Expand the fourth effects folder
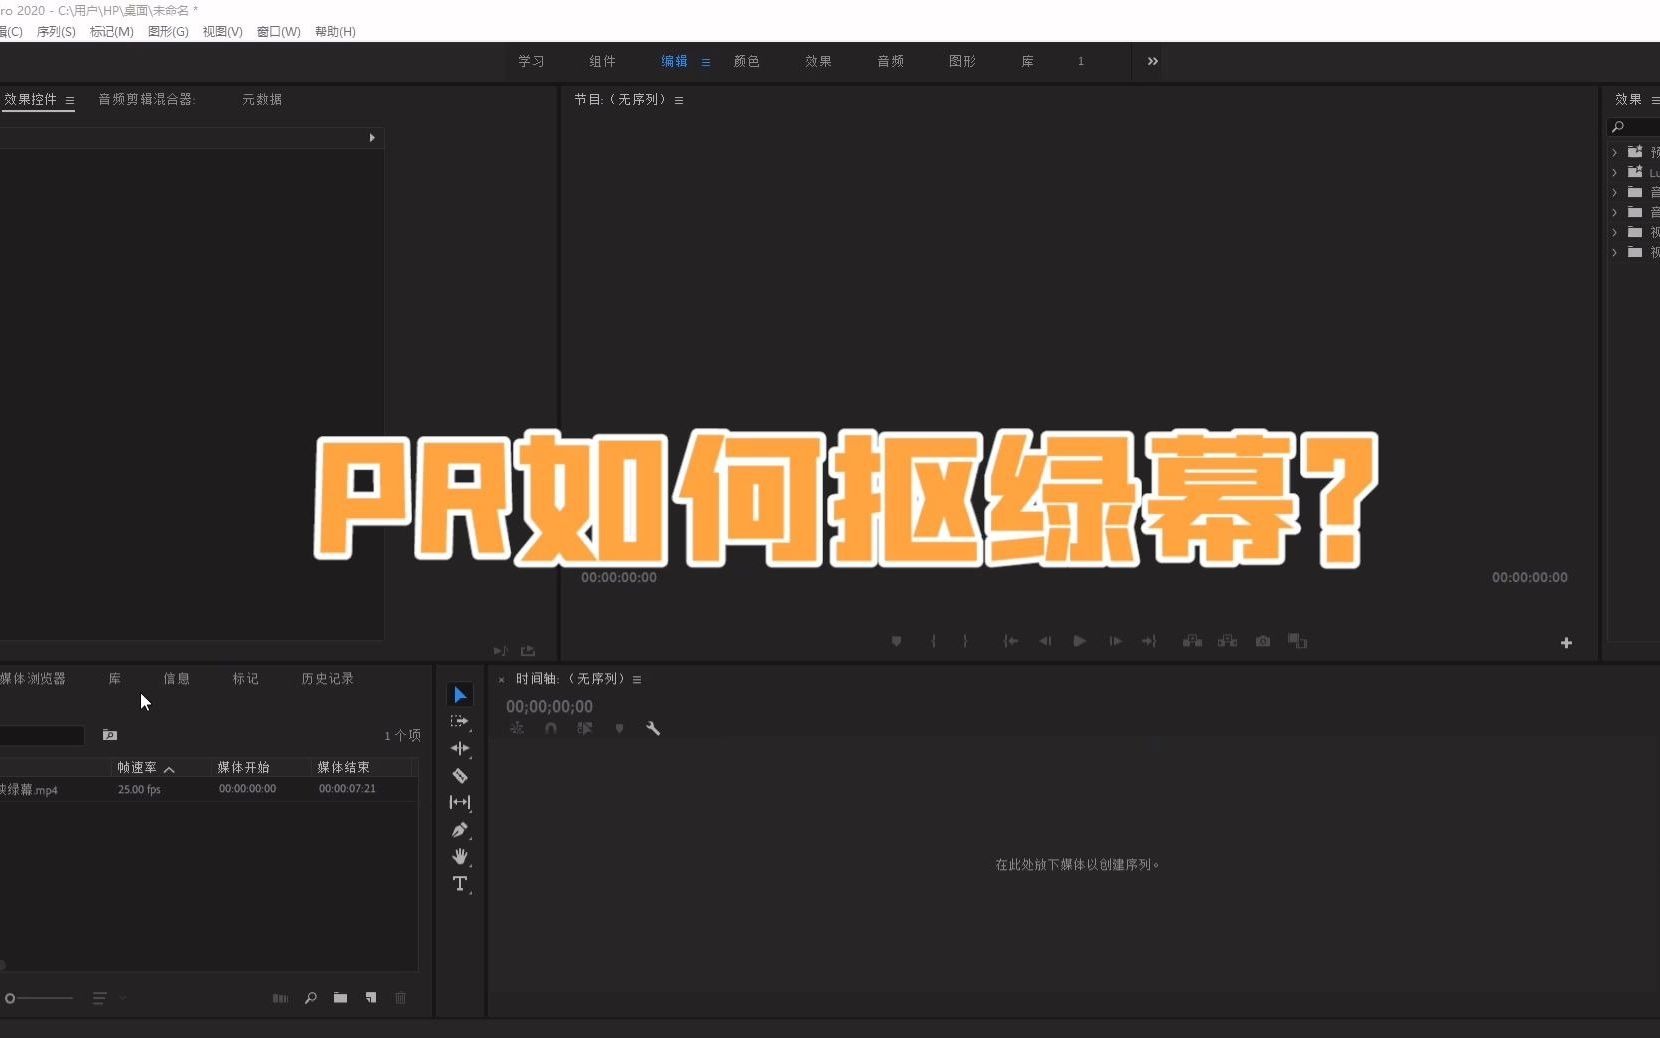This screenshot has width=1660, height=1038. click(1614, 212)
